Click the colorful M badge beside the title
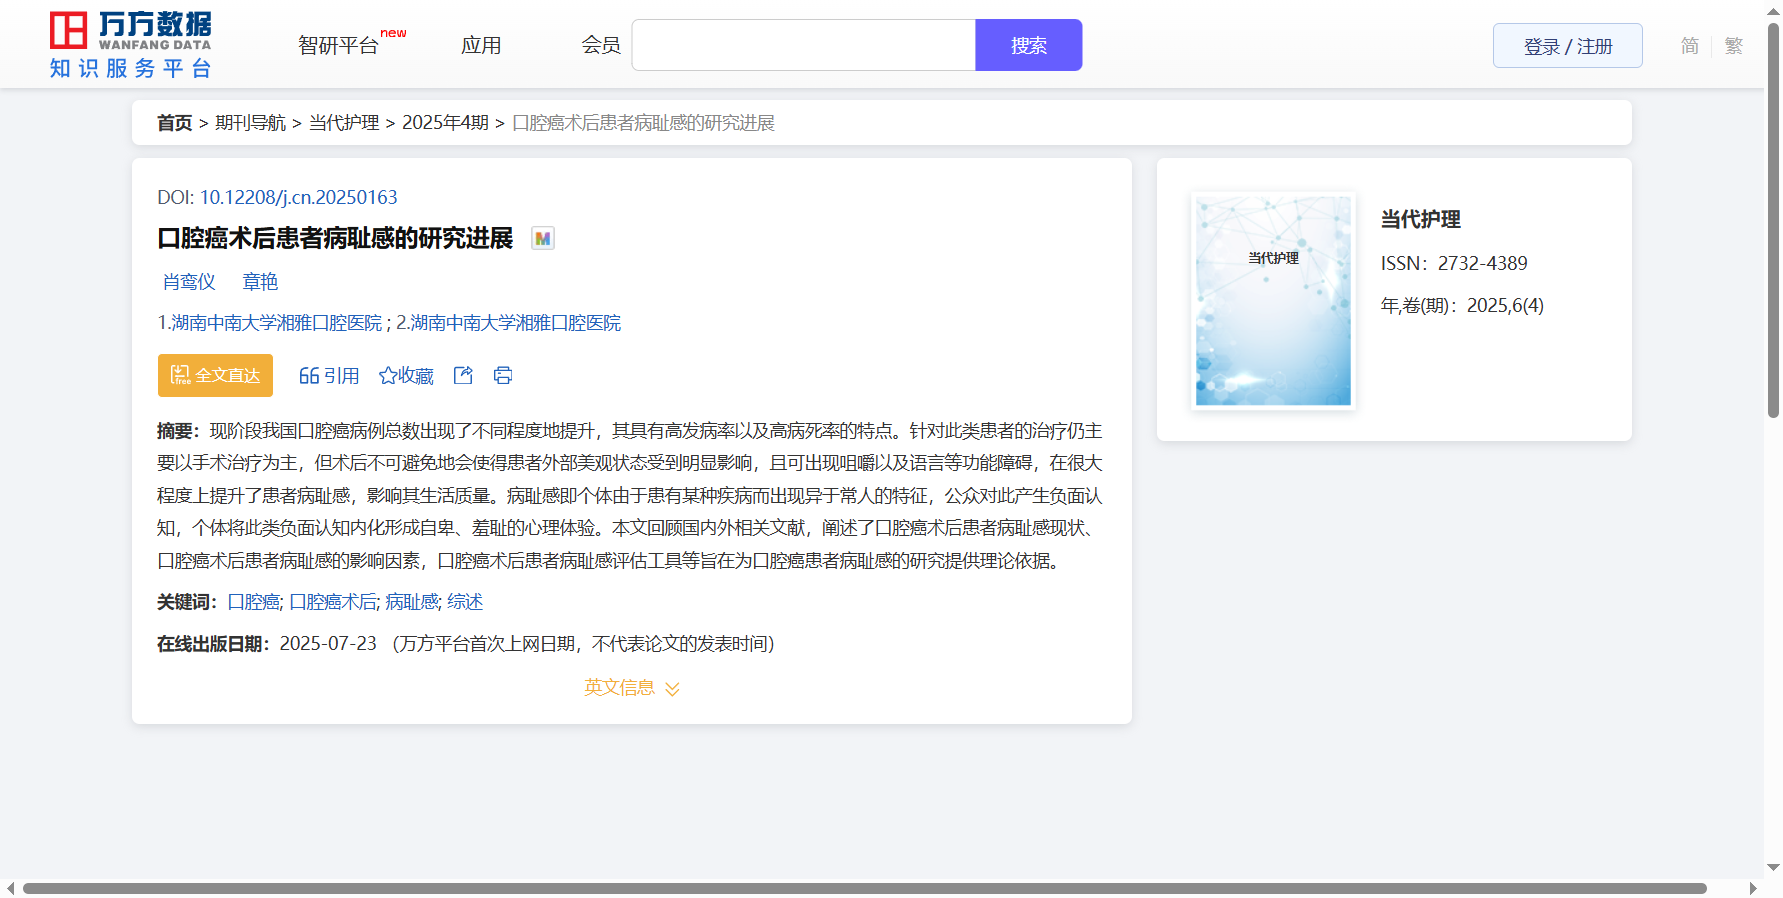Image resolution: width=1783 pixels, height=898 pixels. tap(542, 239)
